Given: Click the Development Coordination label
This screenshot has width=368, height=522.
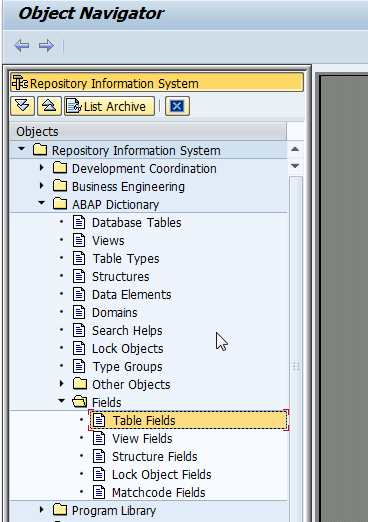Looking at the screenshot, I should [x=144, y=168].
